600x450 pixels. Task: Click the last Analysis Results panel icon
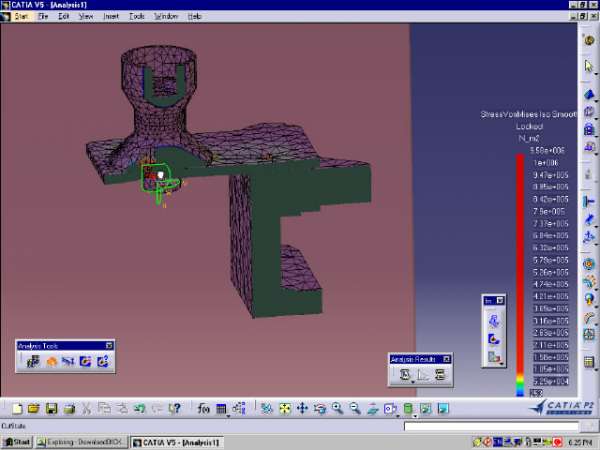coord(440,375)
